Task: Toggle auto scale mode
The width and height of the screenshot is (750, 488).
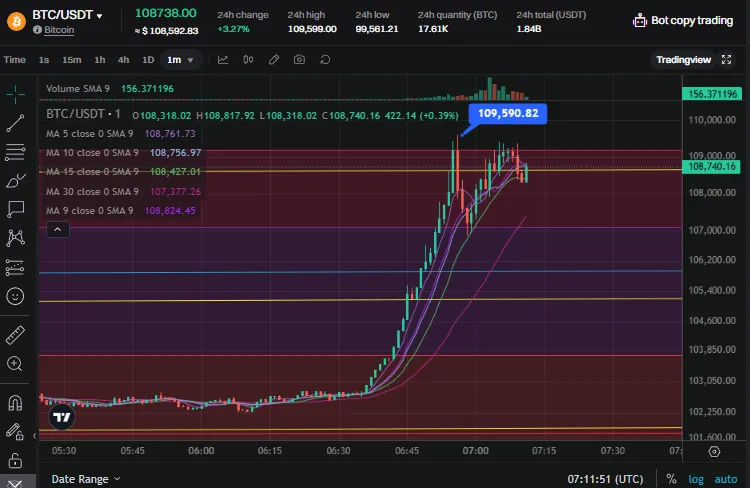Action: click(726, 479)
